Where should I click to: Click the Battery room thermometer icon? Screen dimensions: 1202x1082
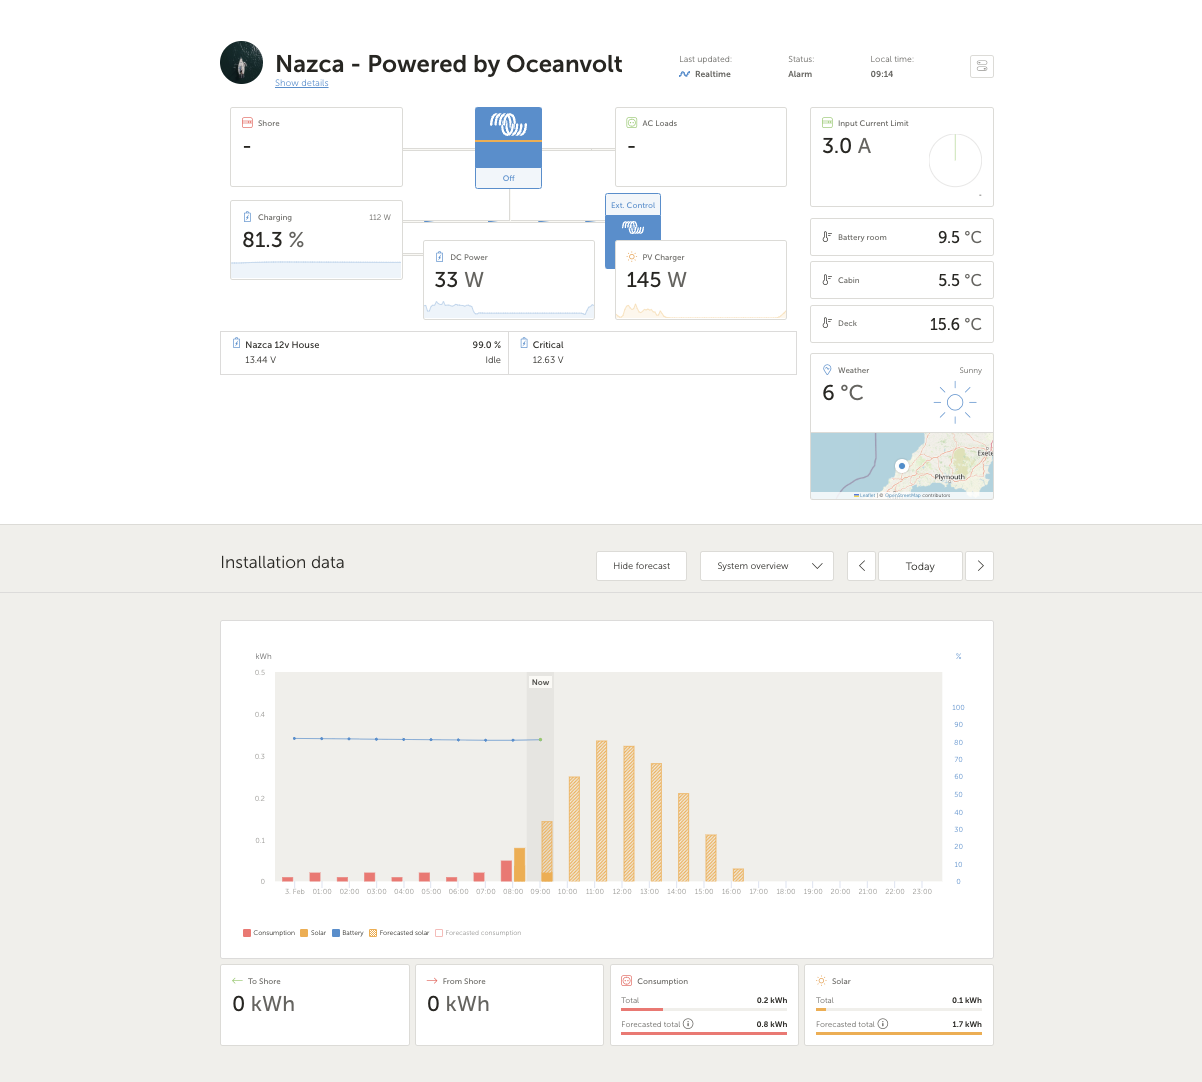[x=827, y=237]
